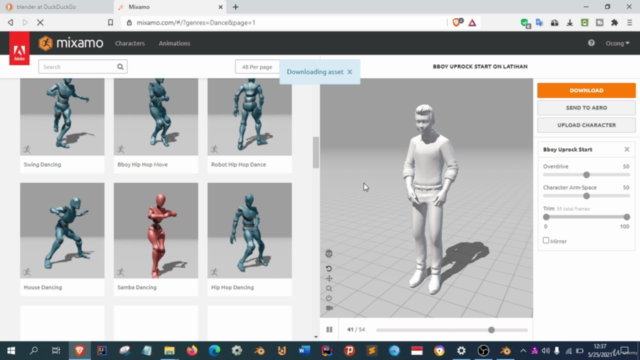Select the House Dancing animation thumbnail

tap(62, 231)
